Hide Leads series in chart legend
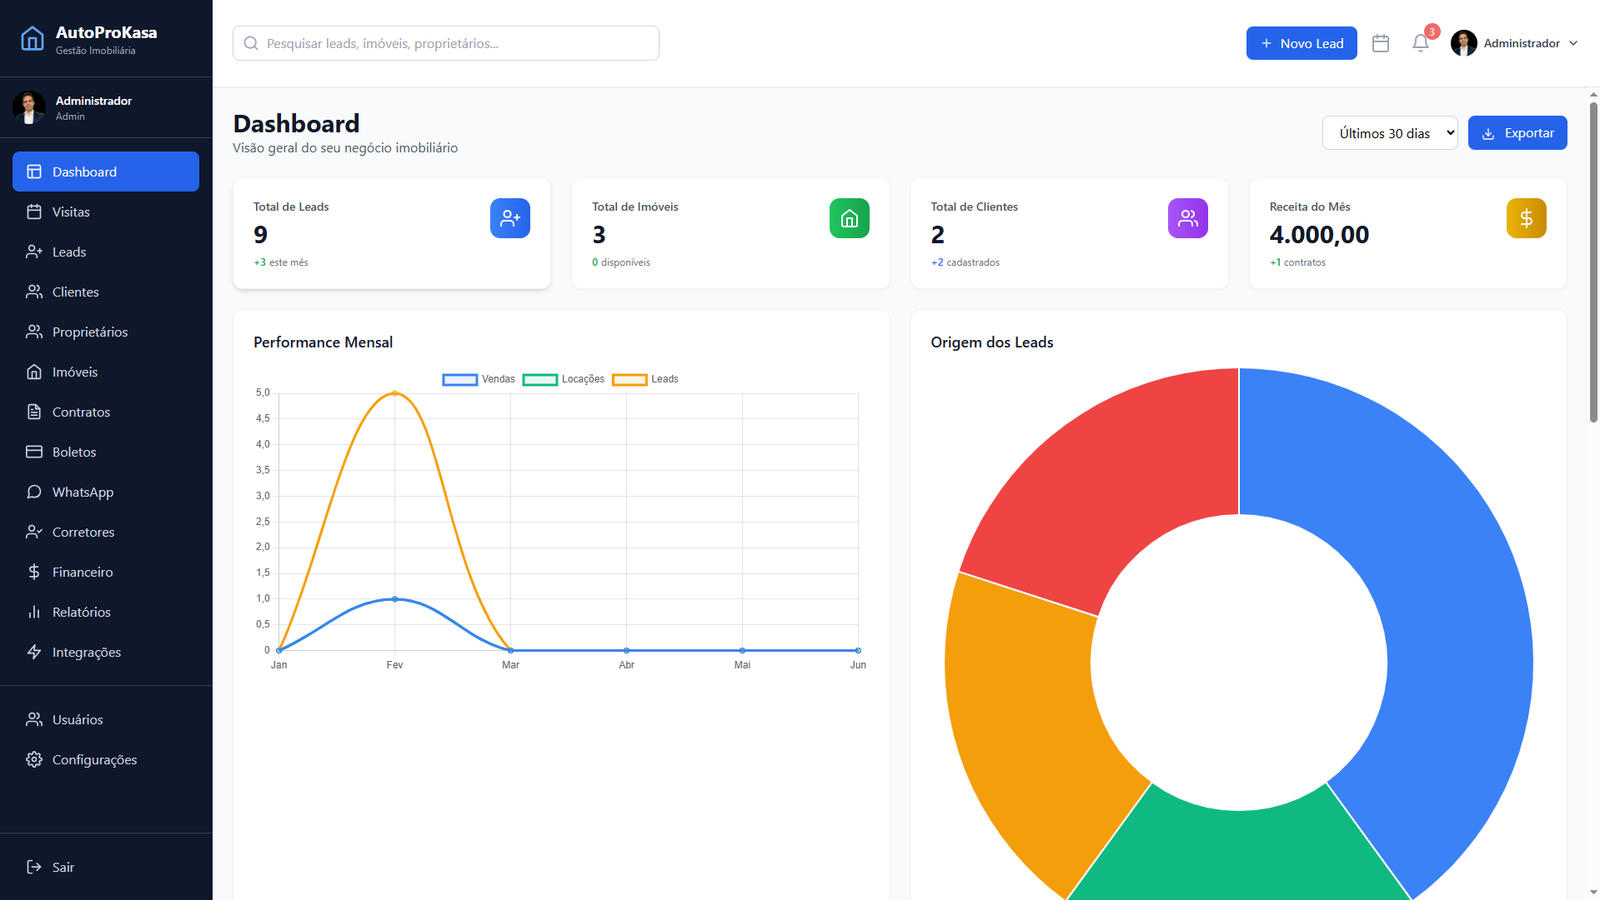The image size is (1600, 900). pyautogui.click(x=645, y=379)
